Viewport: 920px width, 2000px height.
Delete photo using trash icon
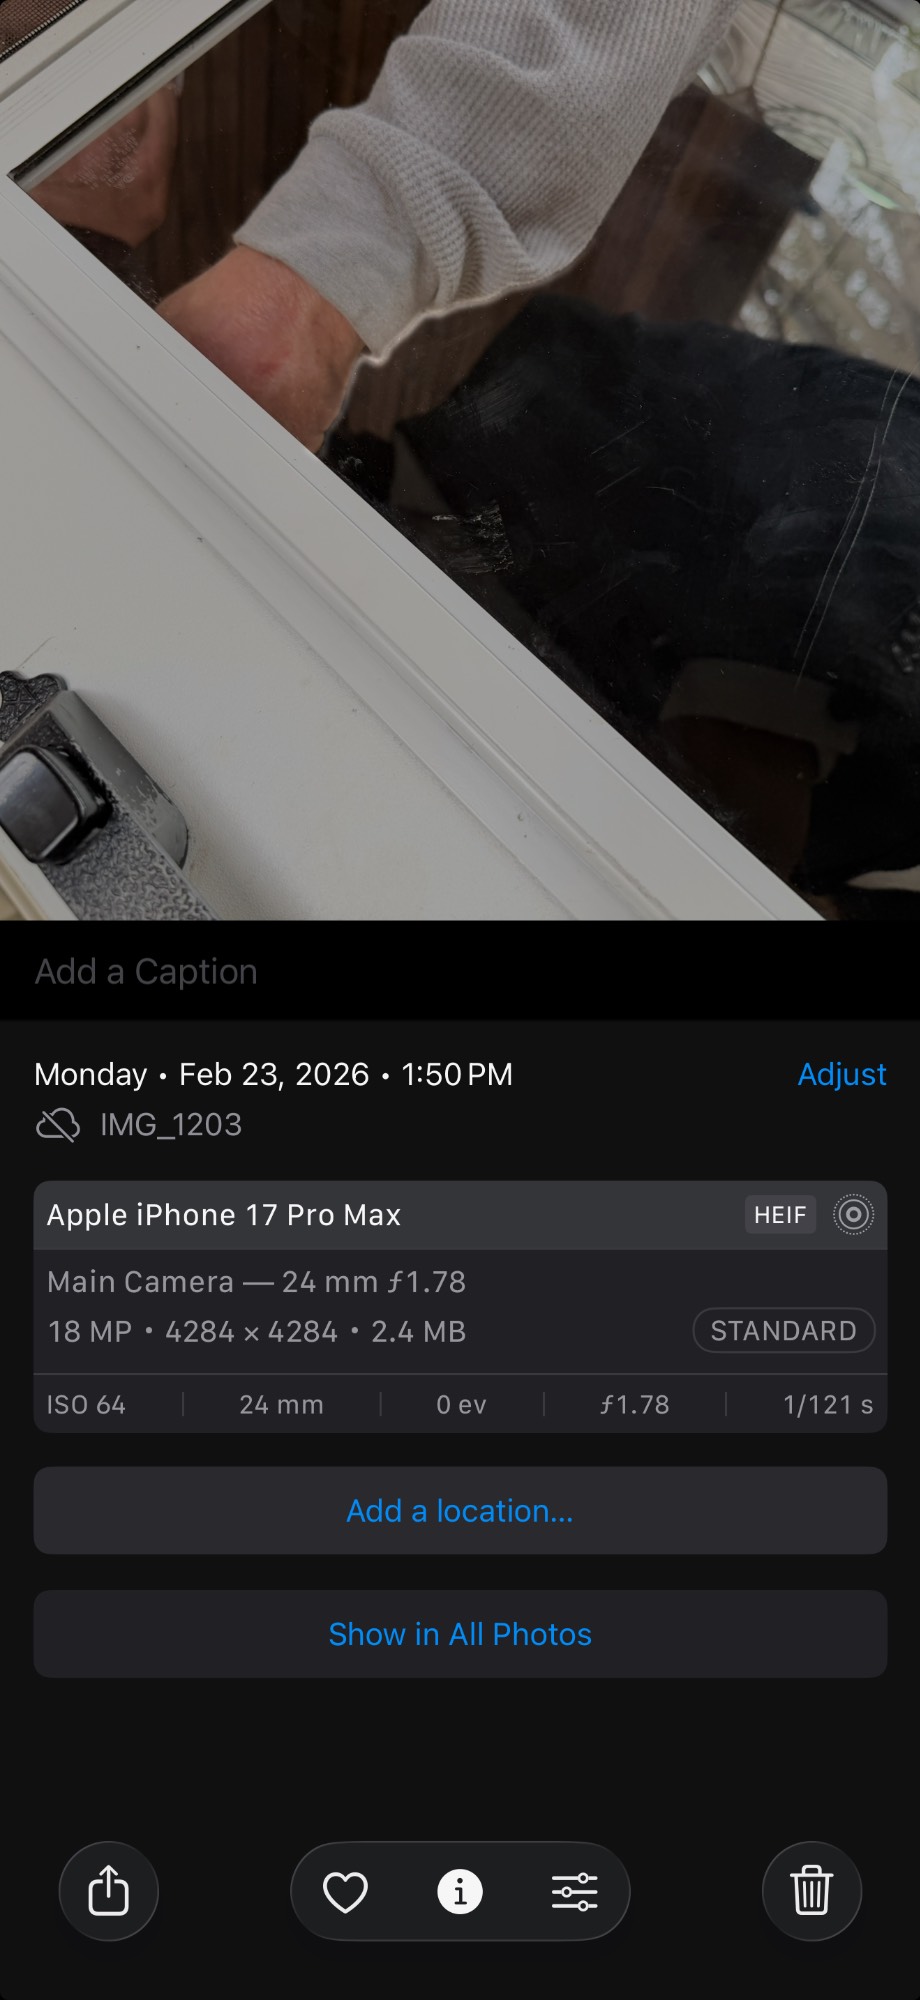tap(811, 1891)
